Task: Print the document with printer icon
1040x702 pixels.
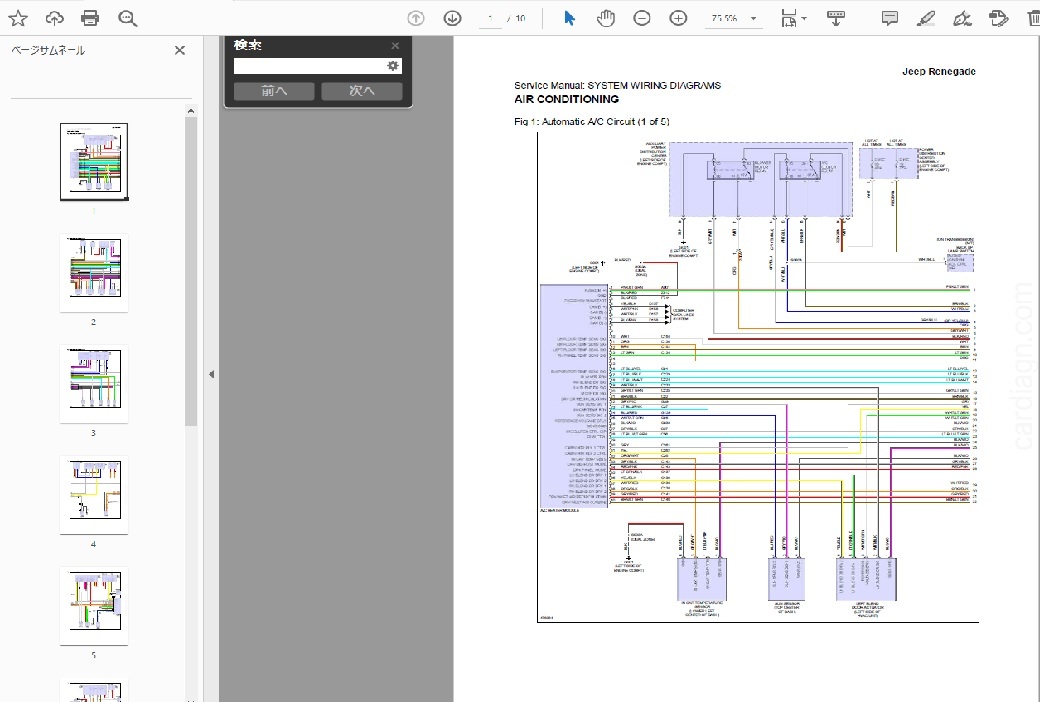Action: point(90,19)
